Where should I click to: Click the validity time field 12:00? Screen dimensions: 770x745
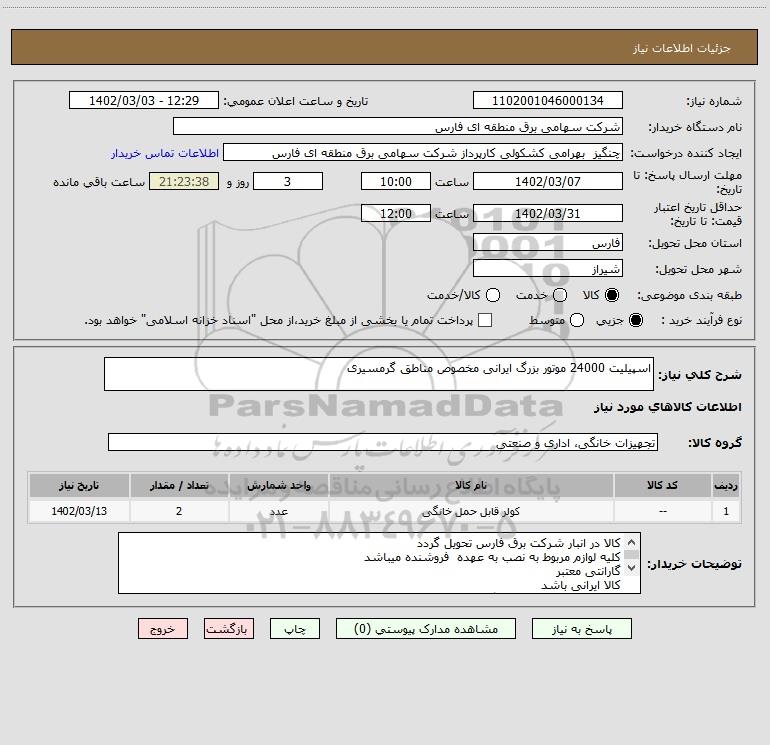click(x=396, y=213)
